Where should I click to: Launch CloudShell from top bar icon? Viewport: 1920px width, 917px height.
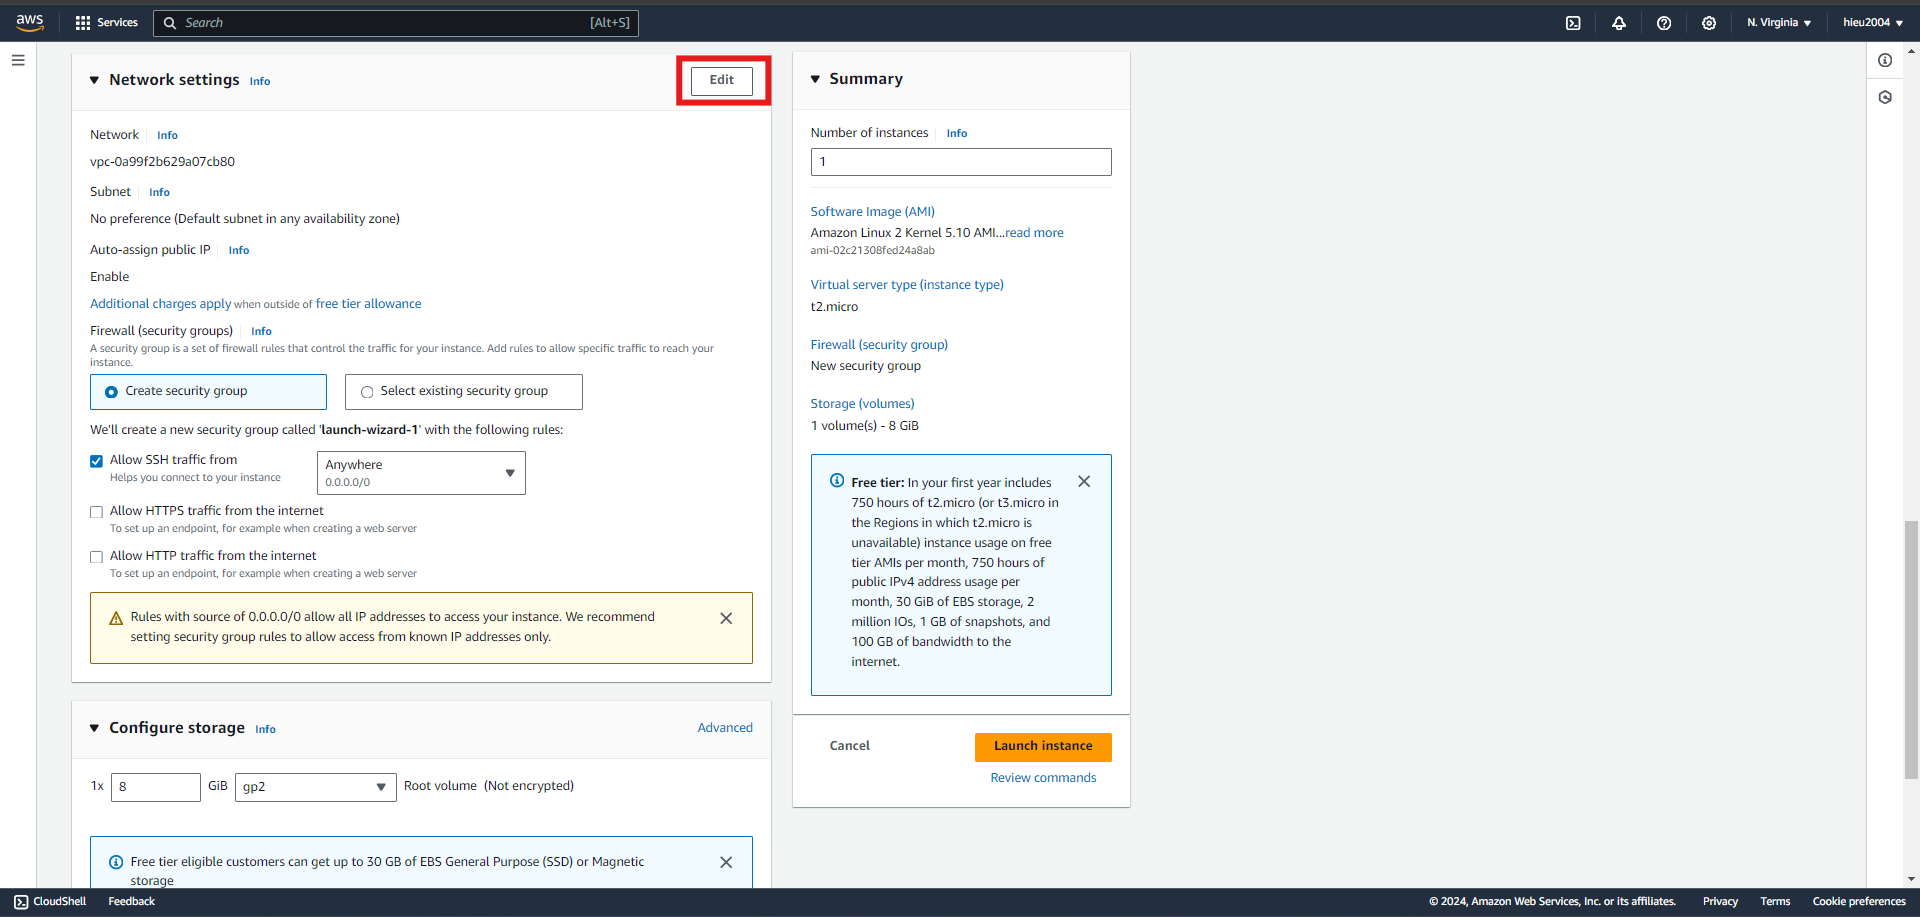point(1573,23)
